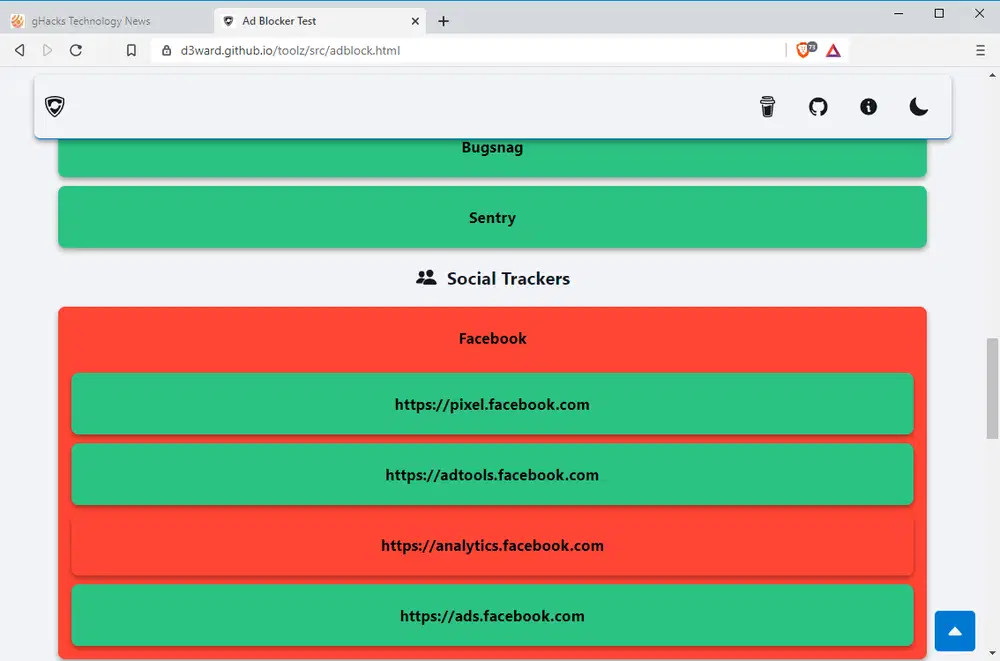
Task: Click the https://pixel.facebook.com entry
Action: (492, 404)
